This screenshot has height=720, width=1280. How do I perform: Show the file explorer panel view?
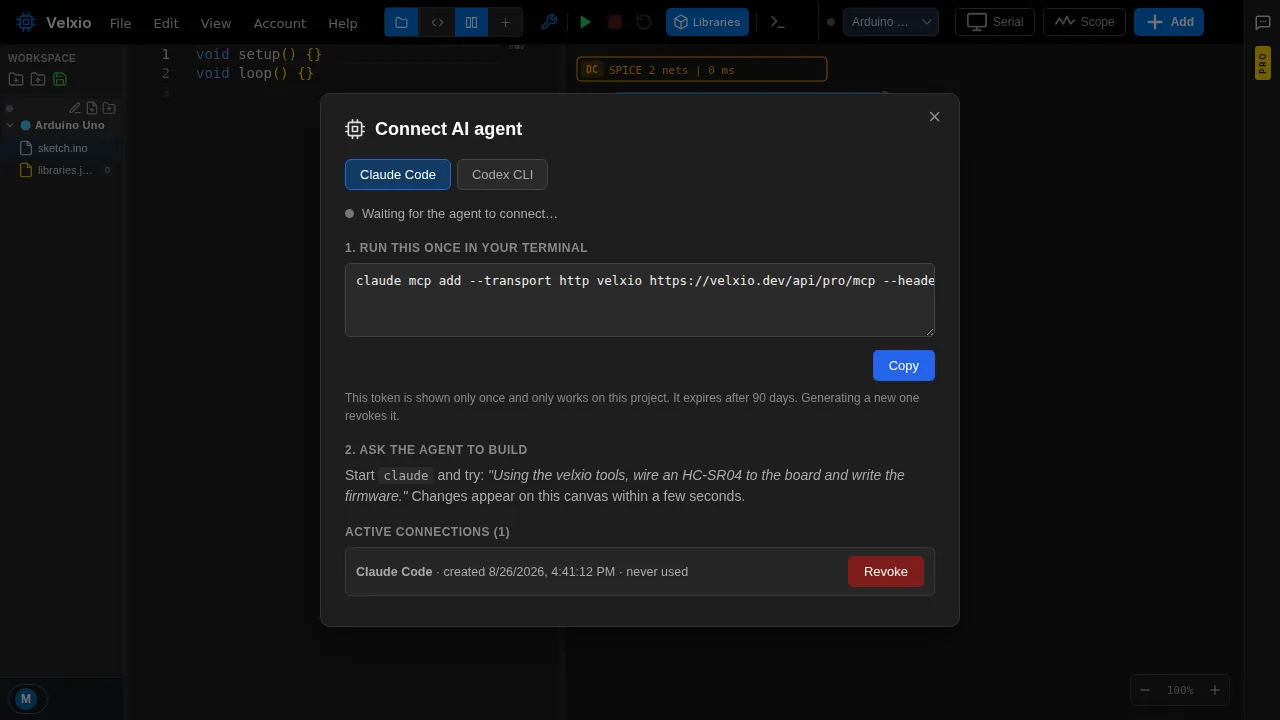point(401,22)
